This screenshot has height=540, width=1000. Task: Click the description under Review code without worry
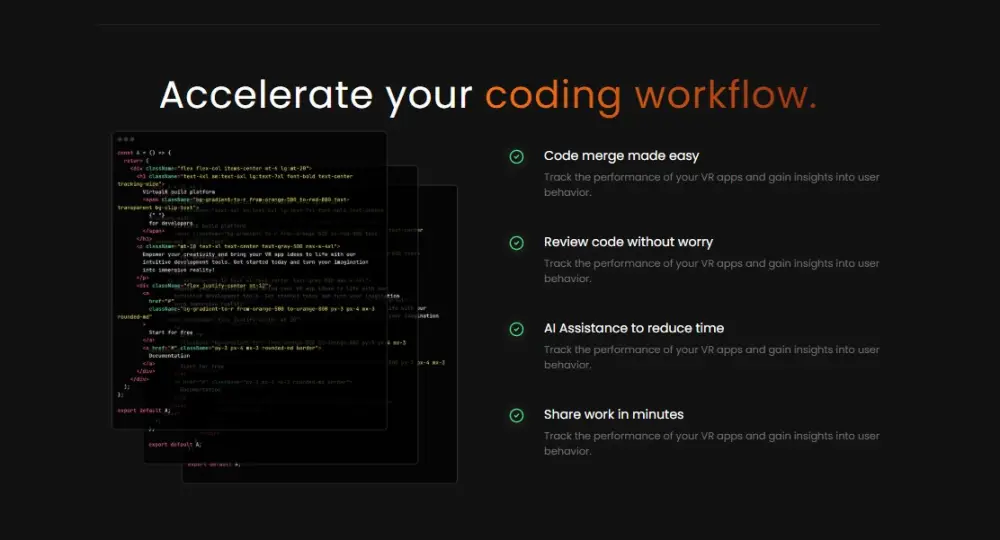[x=712, y=270]
